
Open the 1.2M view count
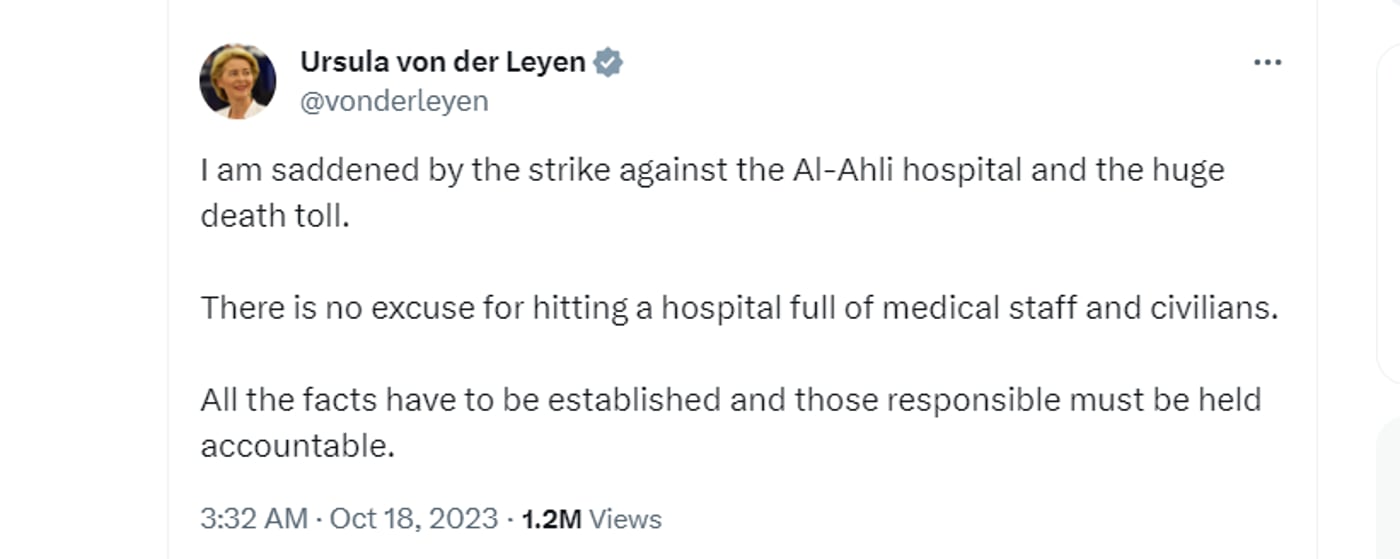click(551, 519)
